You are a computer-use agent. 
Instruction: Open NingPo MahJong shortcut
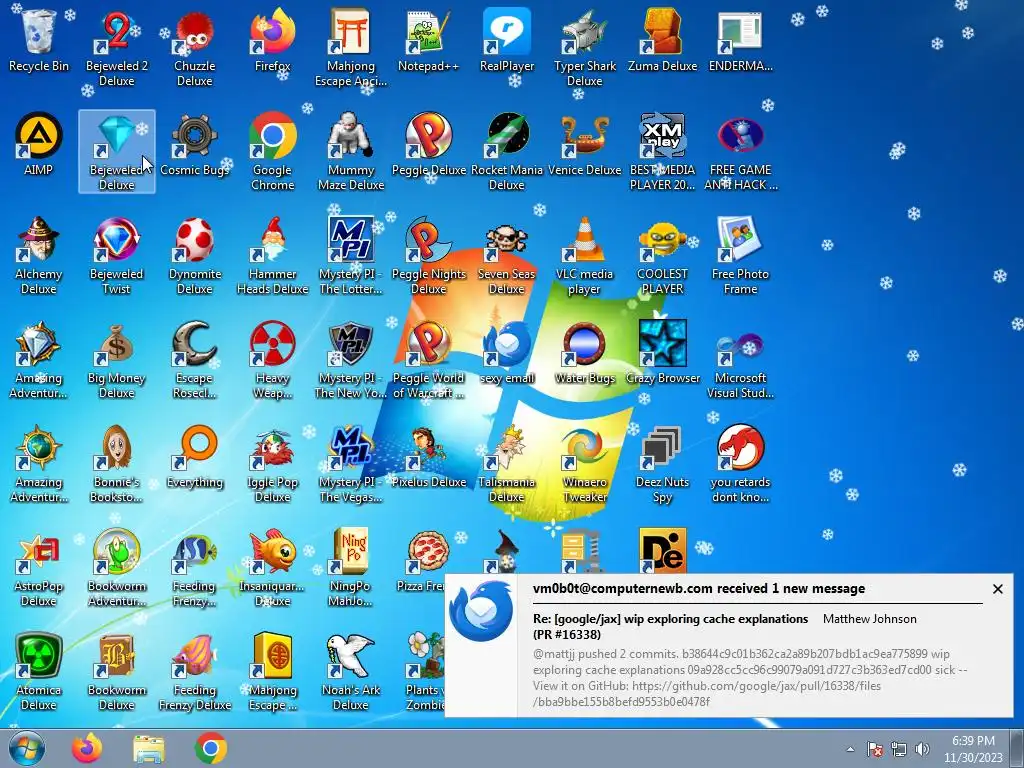click(351, 568)
